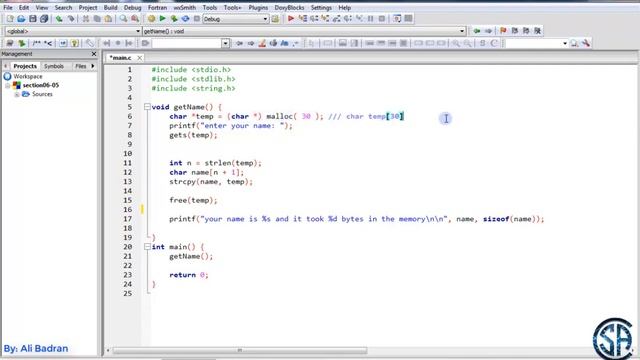Image resolution: width=640 pixels, height=360 pixels.
Task: Click the Debugging windows icon
Action: click(397, 19)
